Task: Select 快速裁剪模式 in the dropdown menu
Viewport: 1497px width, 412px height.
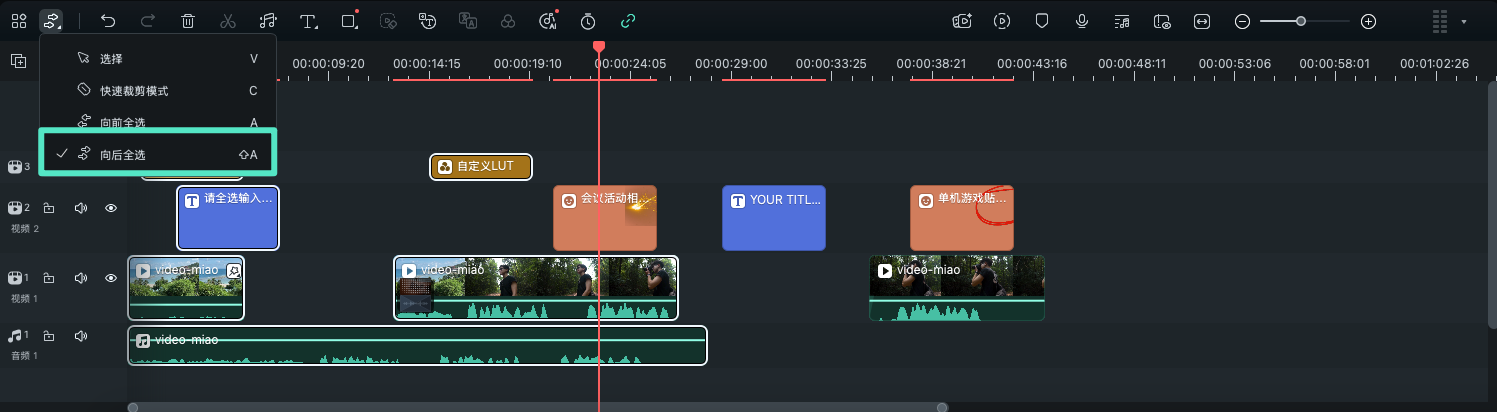Action: coord(134,91)
